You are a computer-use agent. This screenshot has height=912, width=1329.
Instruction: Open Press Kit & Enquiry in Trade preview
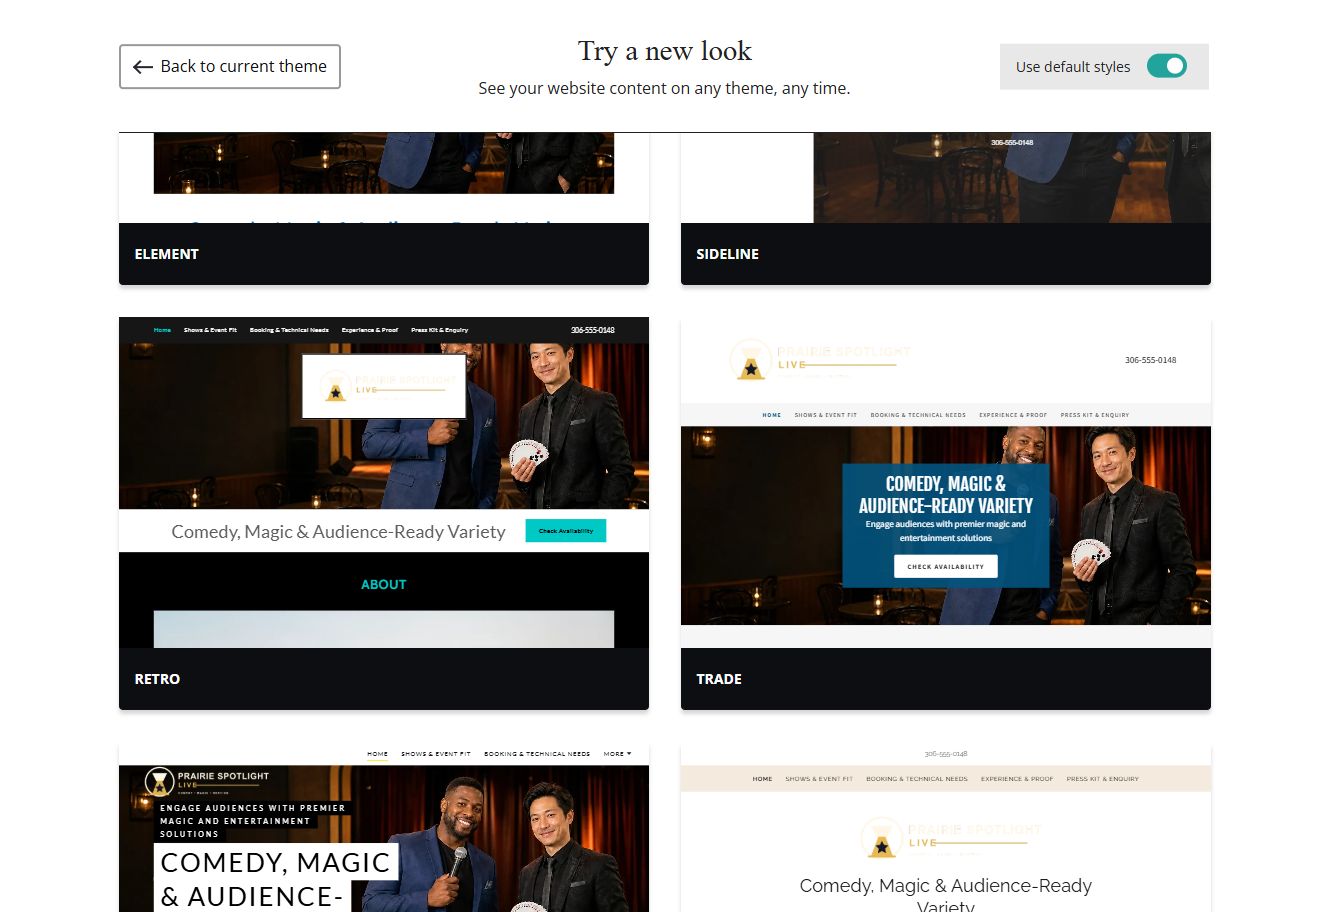coord(1095,415)
